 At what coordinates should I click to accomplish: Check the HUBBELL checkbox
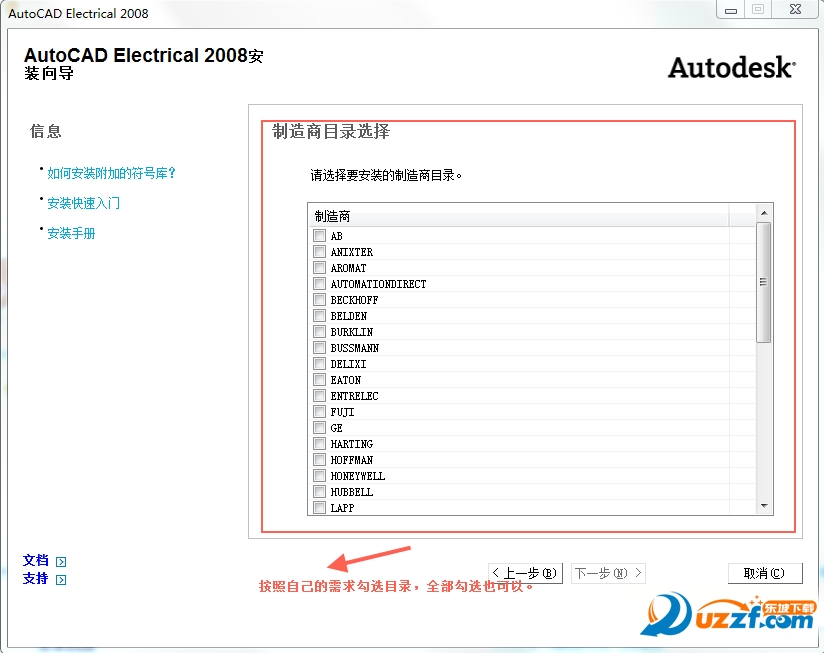tap(319, 492)
